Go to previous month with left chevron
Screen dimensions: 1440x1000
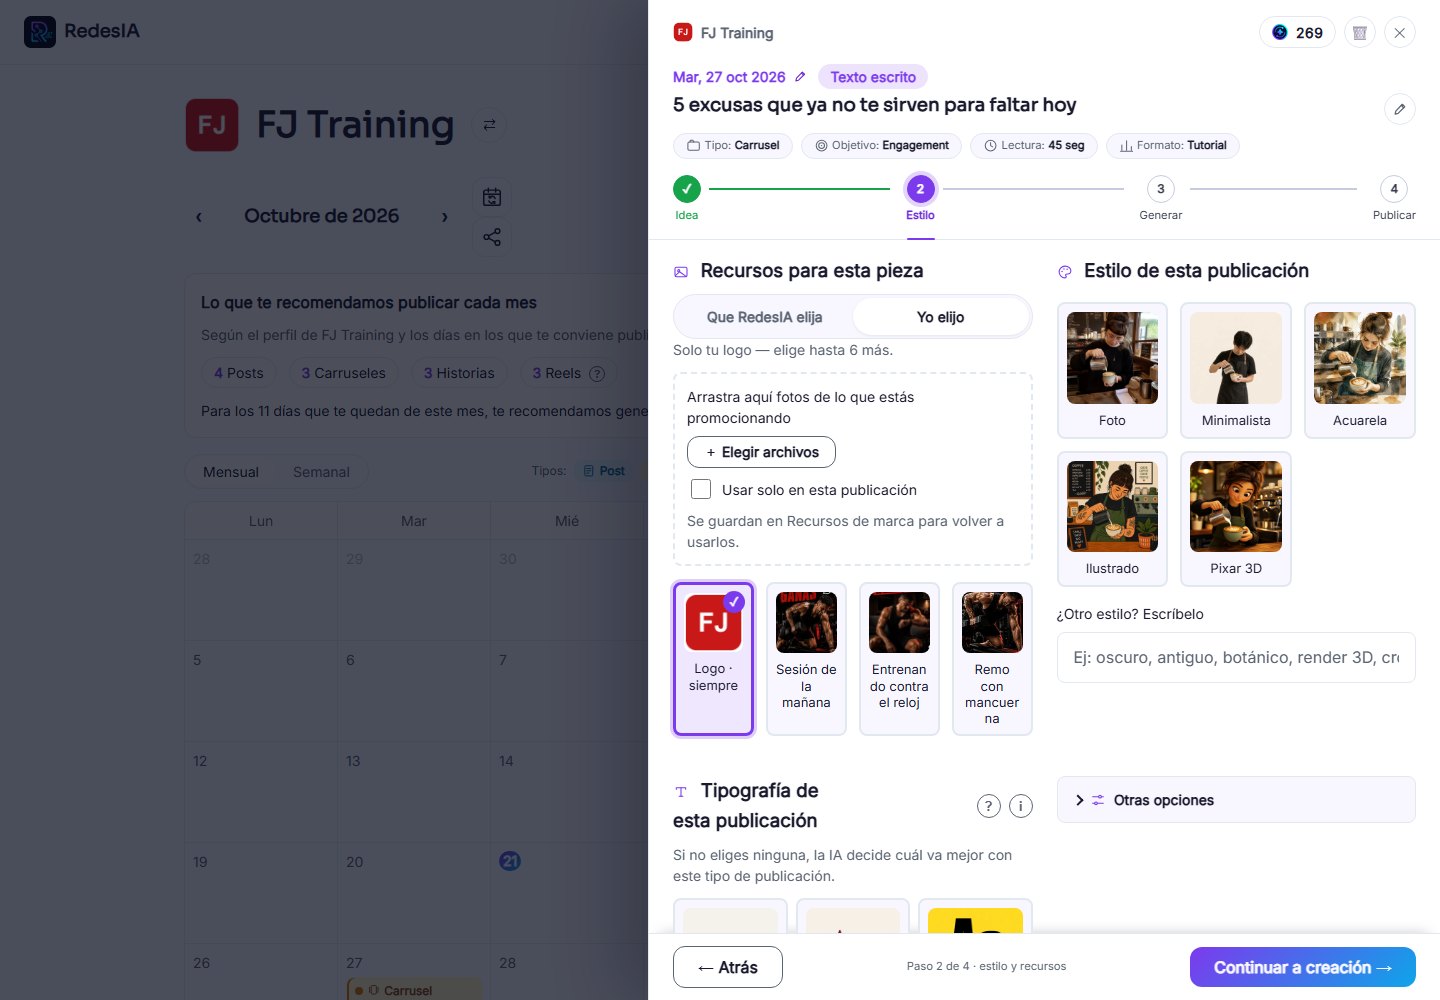(x=199, y=217)
